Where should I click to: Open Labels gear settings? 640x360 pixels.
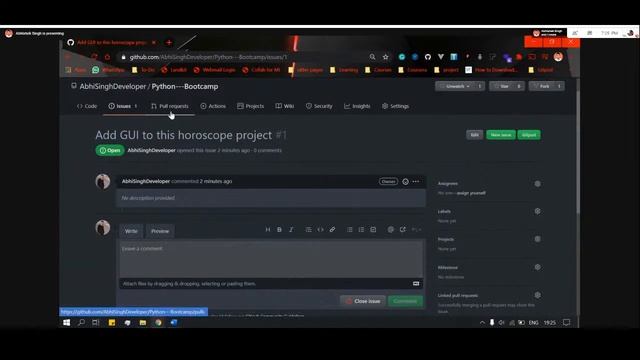538,211
